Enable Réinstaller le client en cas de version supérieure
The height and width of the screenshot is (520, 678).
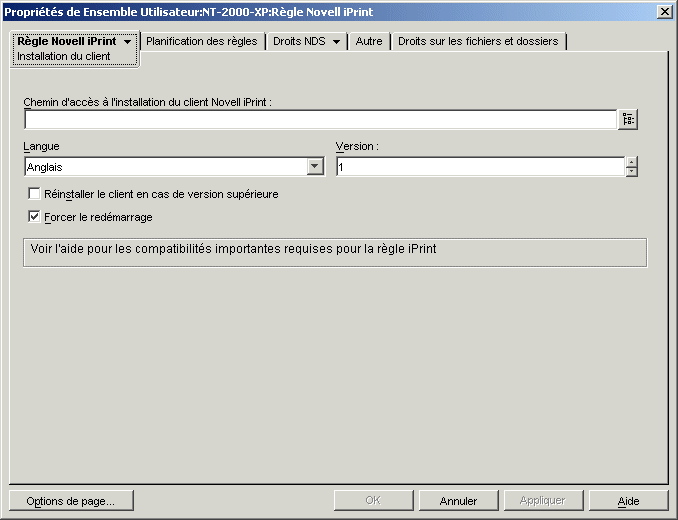[x=34, y=193]
